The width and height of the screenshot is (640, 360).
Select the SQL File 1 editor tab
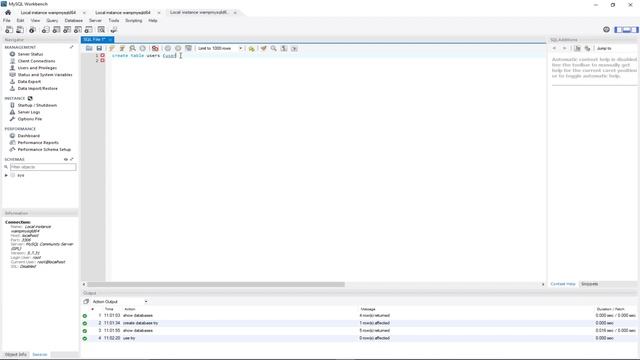(x=98, y=40)
